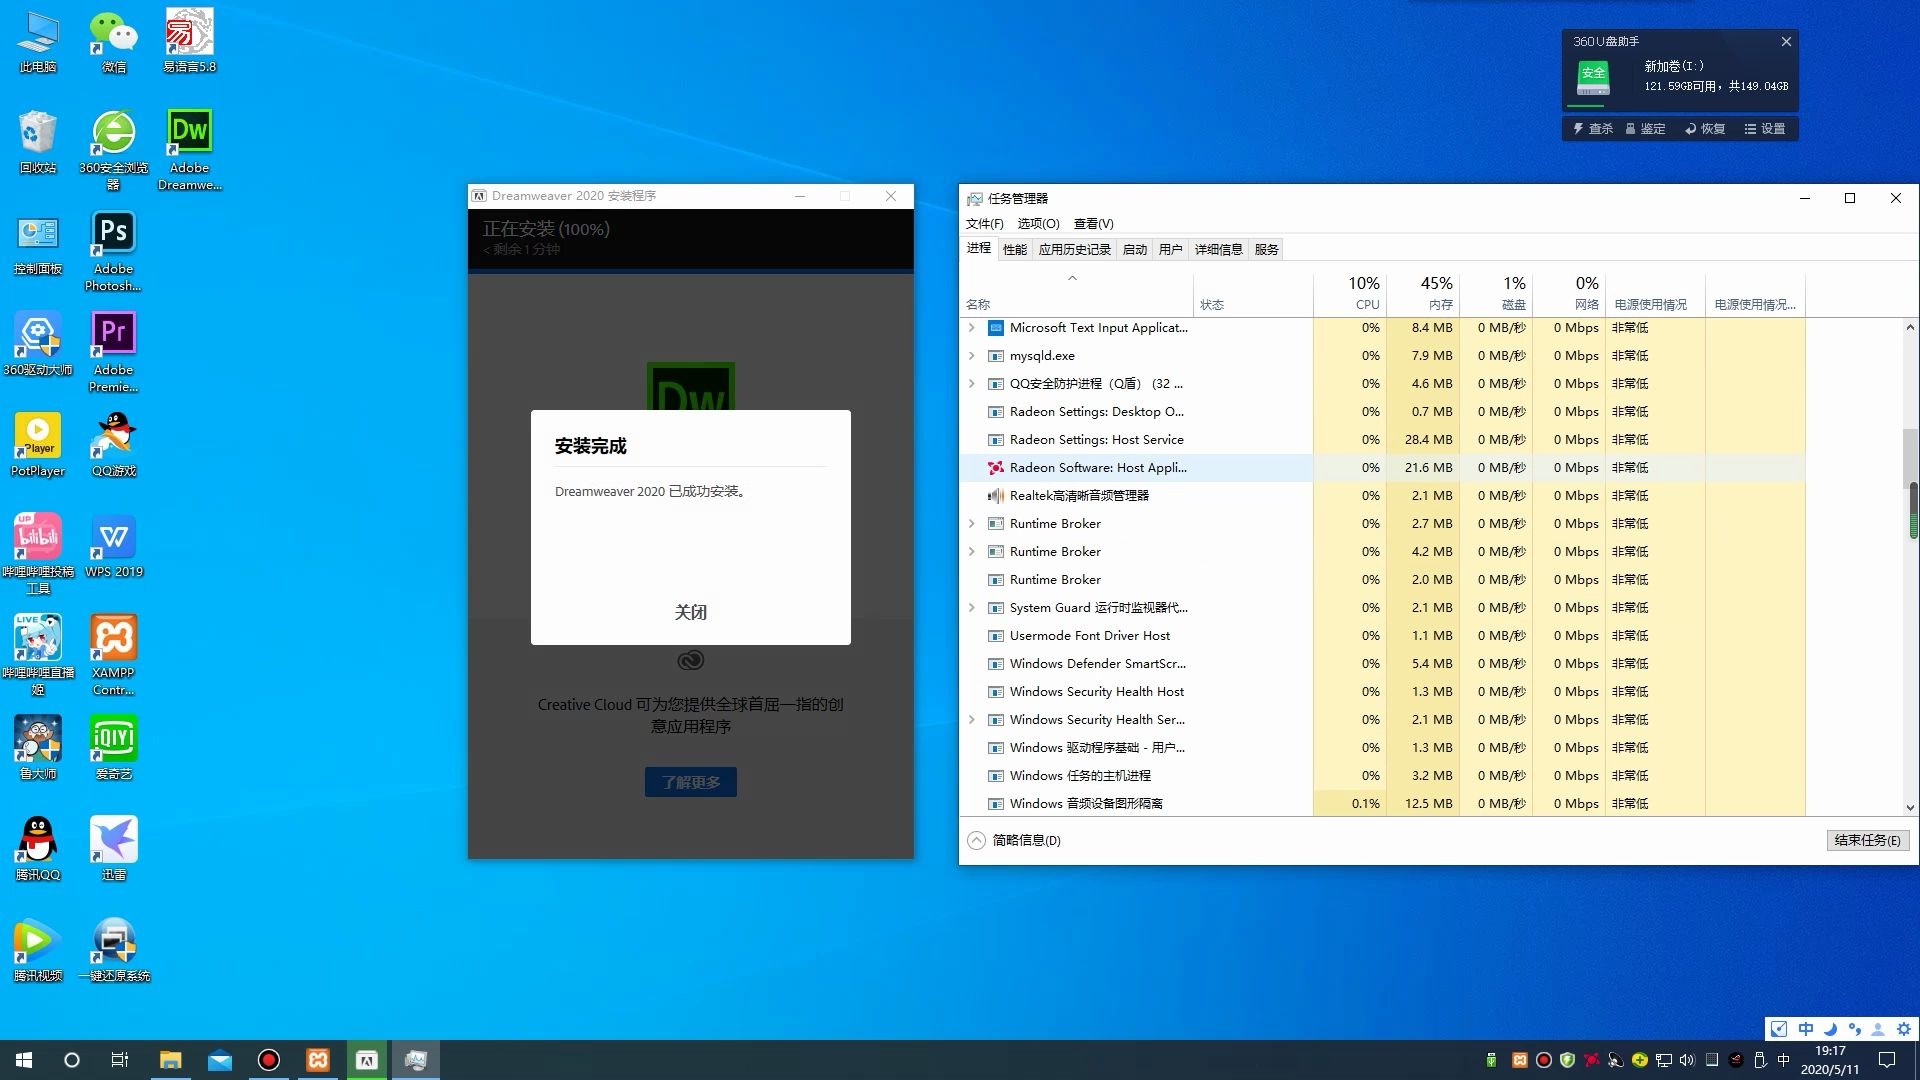The image size is (1920, 1080).
Task: Switch to the 应用历史记录 tab
Action: coord(1074,249)
